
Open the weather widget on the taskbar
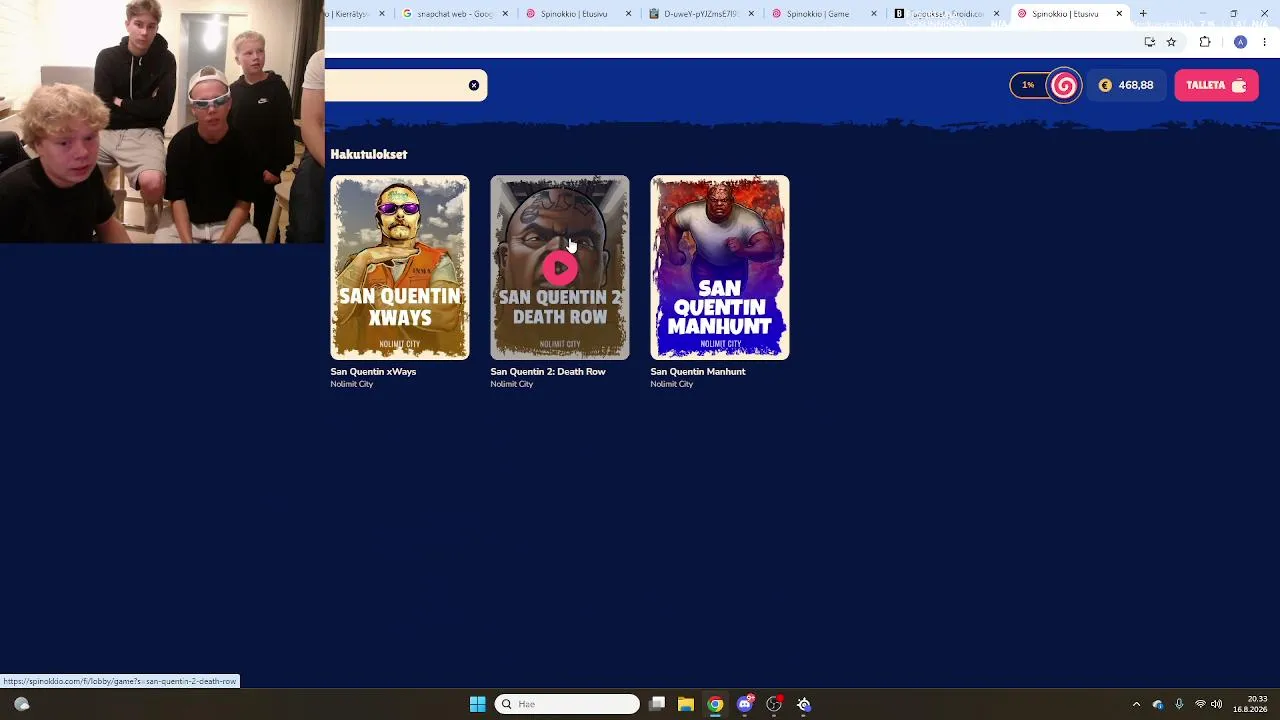click(x=21, y=704)
